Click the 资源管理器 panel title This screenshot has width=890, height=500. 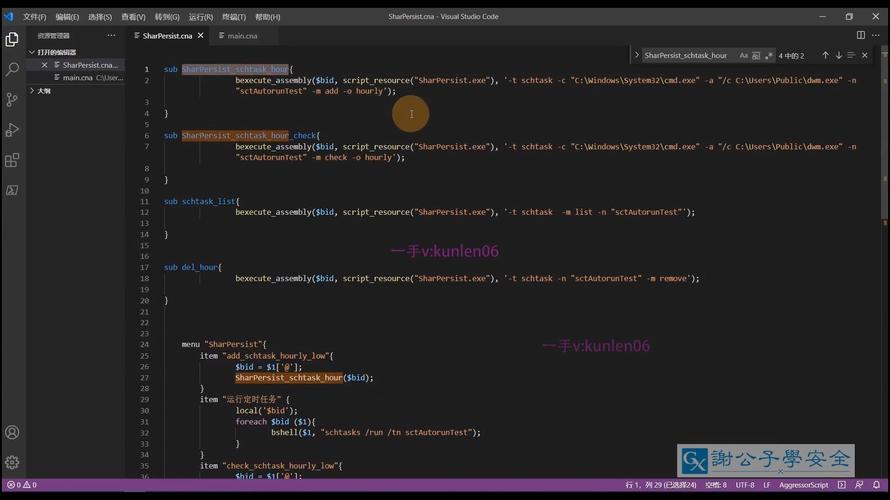(53, 36)
